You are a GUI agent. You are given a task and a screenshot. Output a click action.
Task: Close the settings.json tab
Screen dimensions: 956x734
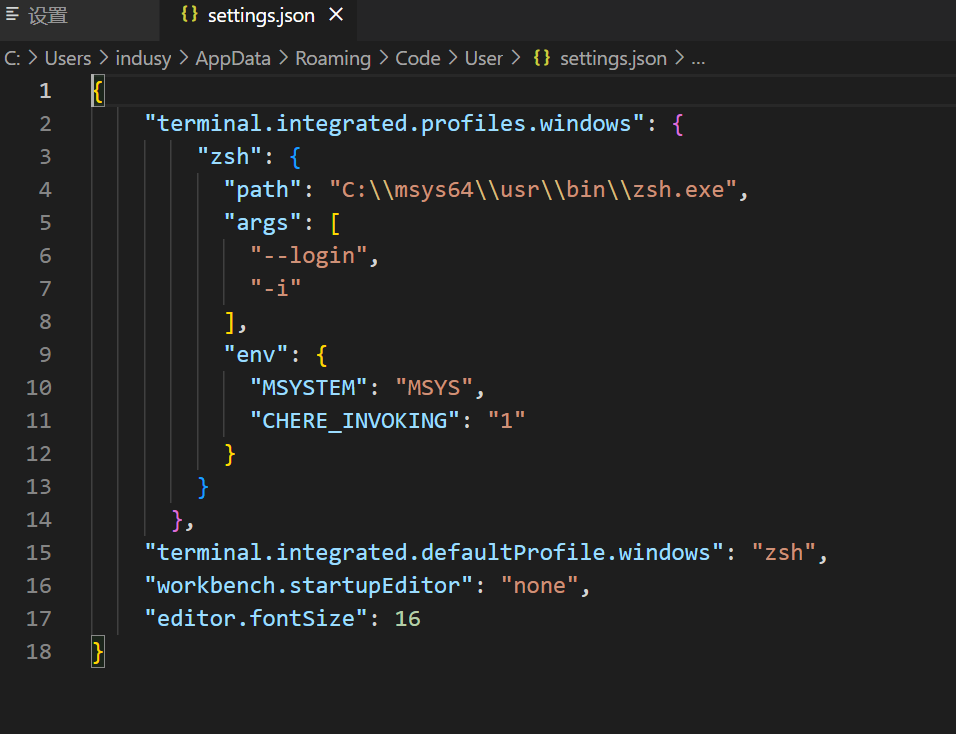(336, 15)
